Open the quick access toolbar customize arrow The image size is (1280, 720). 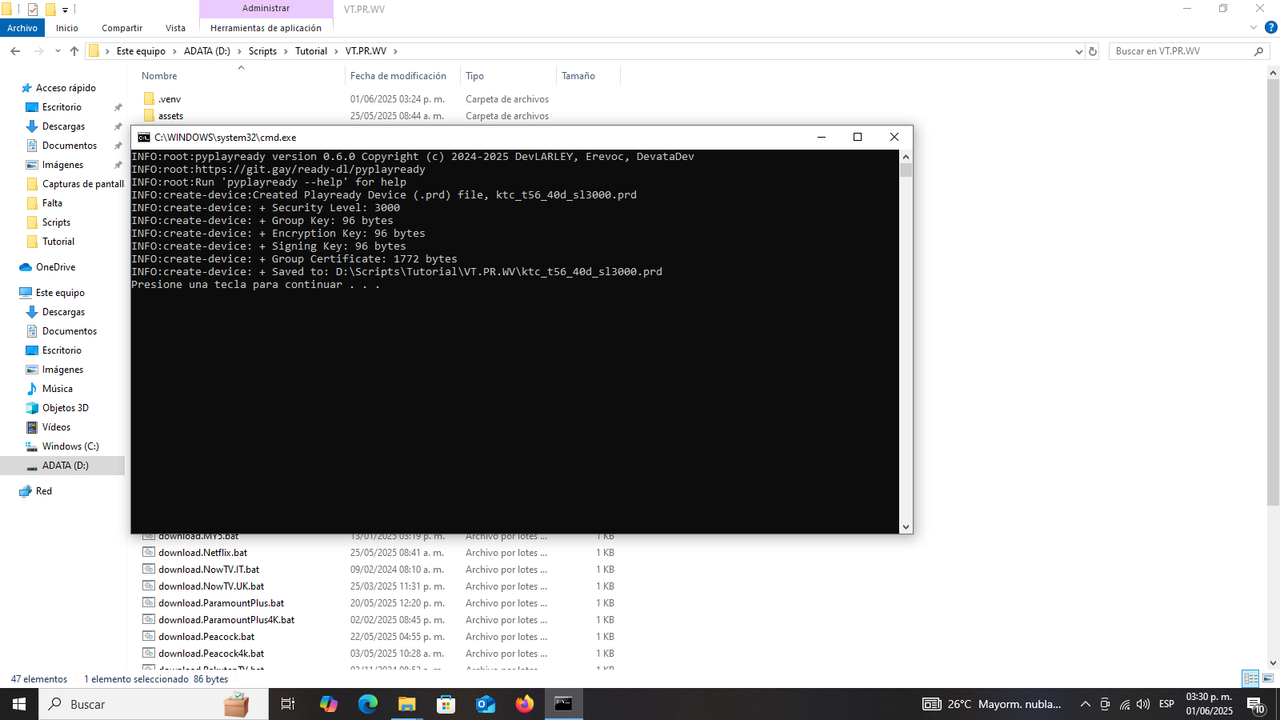click(65, 10)
